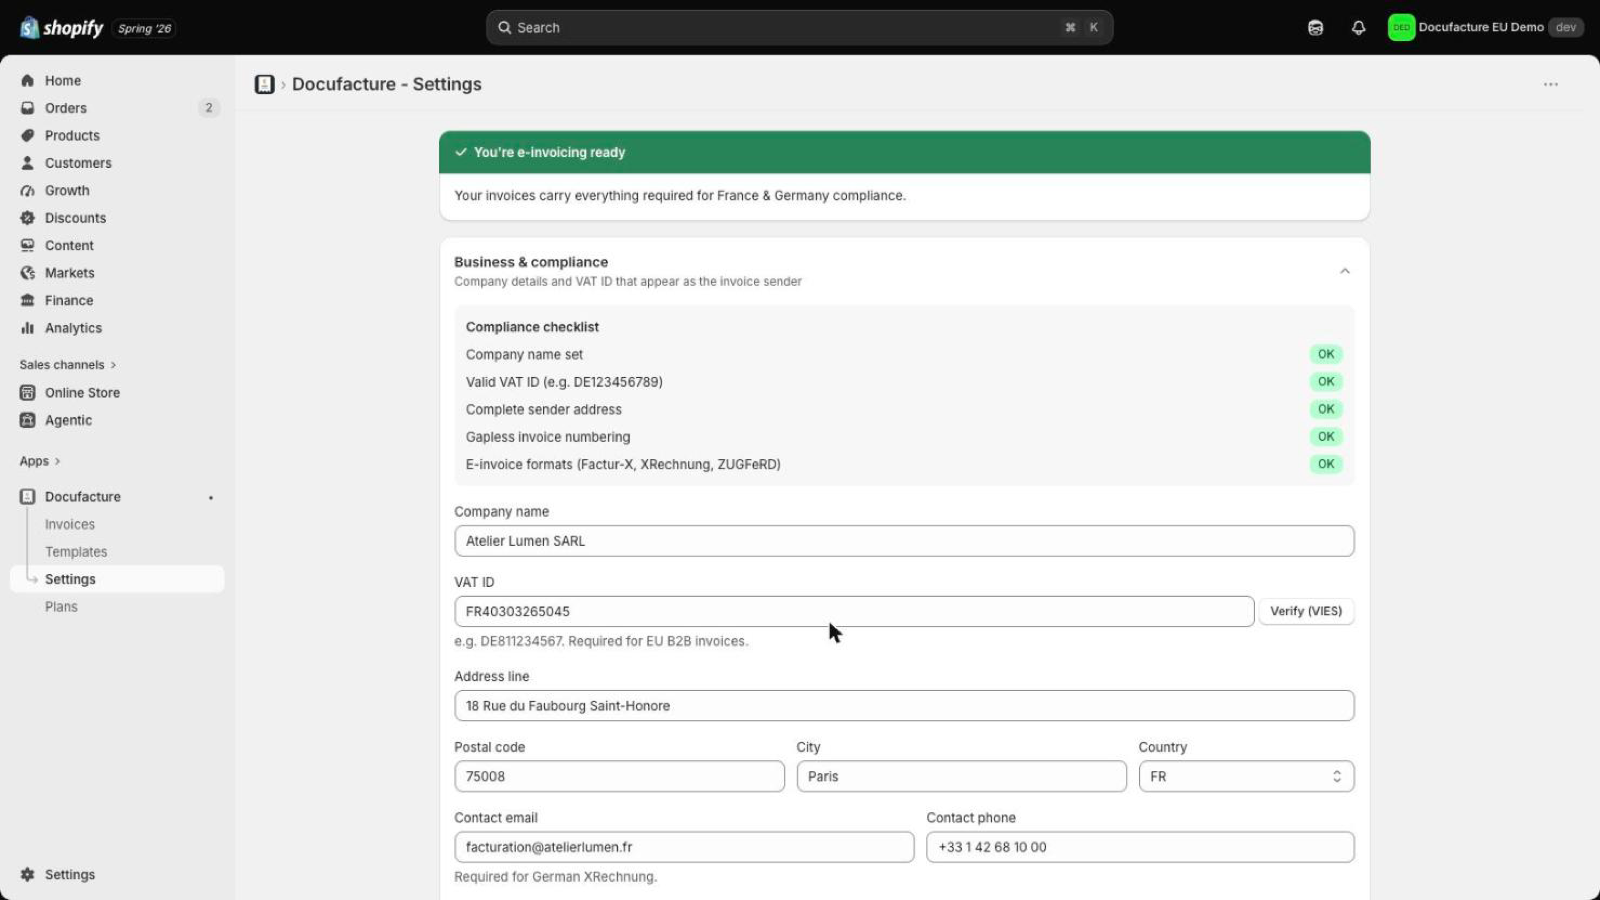Image resolution: width=1600 pixels, height=900 pixels.
Task: Click the Agentic channel icon
Action: [28, 421]
